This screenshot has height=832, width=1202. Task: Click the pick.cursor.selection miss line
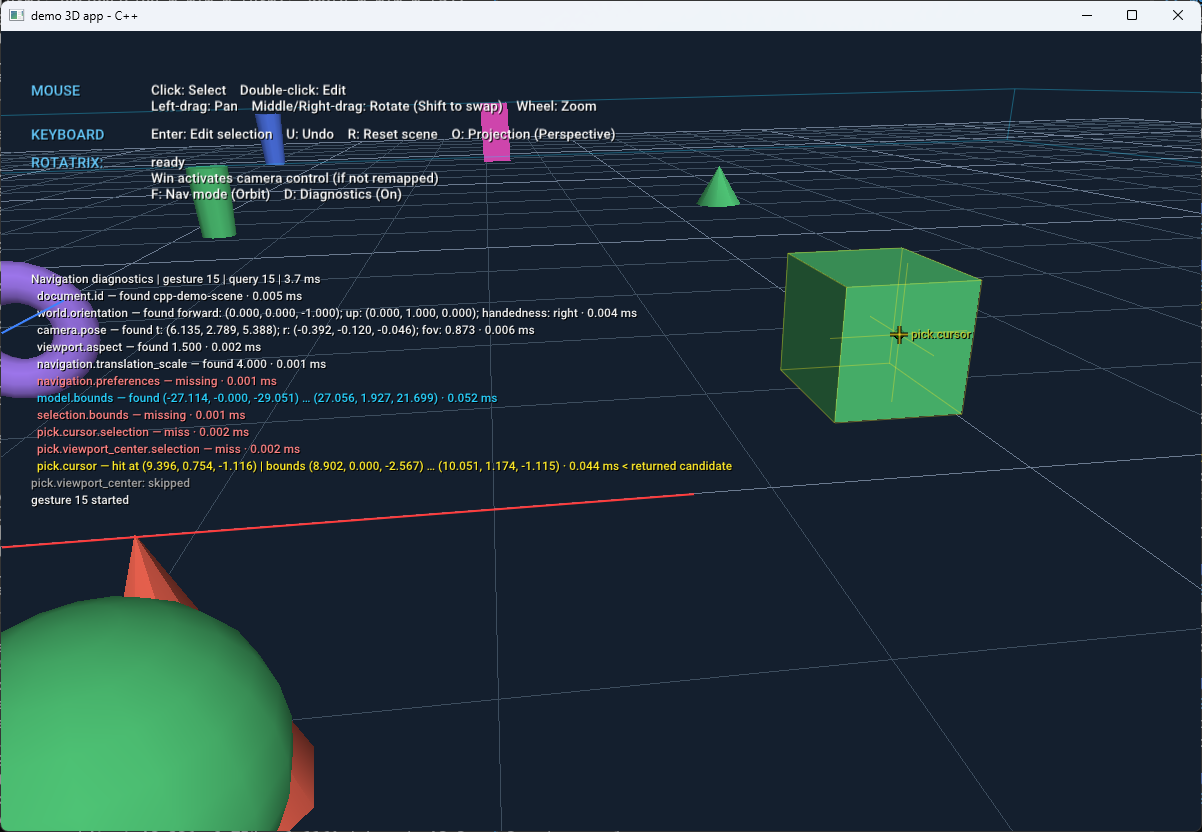click(143, 432)
